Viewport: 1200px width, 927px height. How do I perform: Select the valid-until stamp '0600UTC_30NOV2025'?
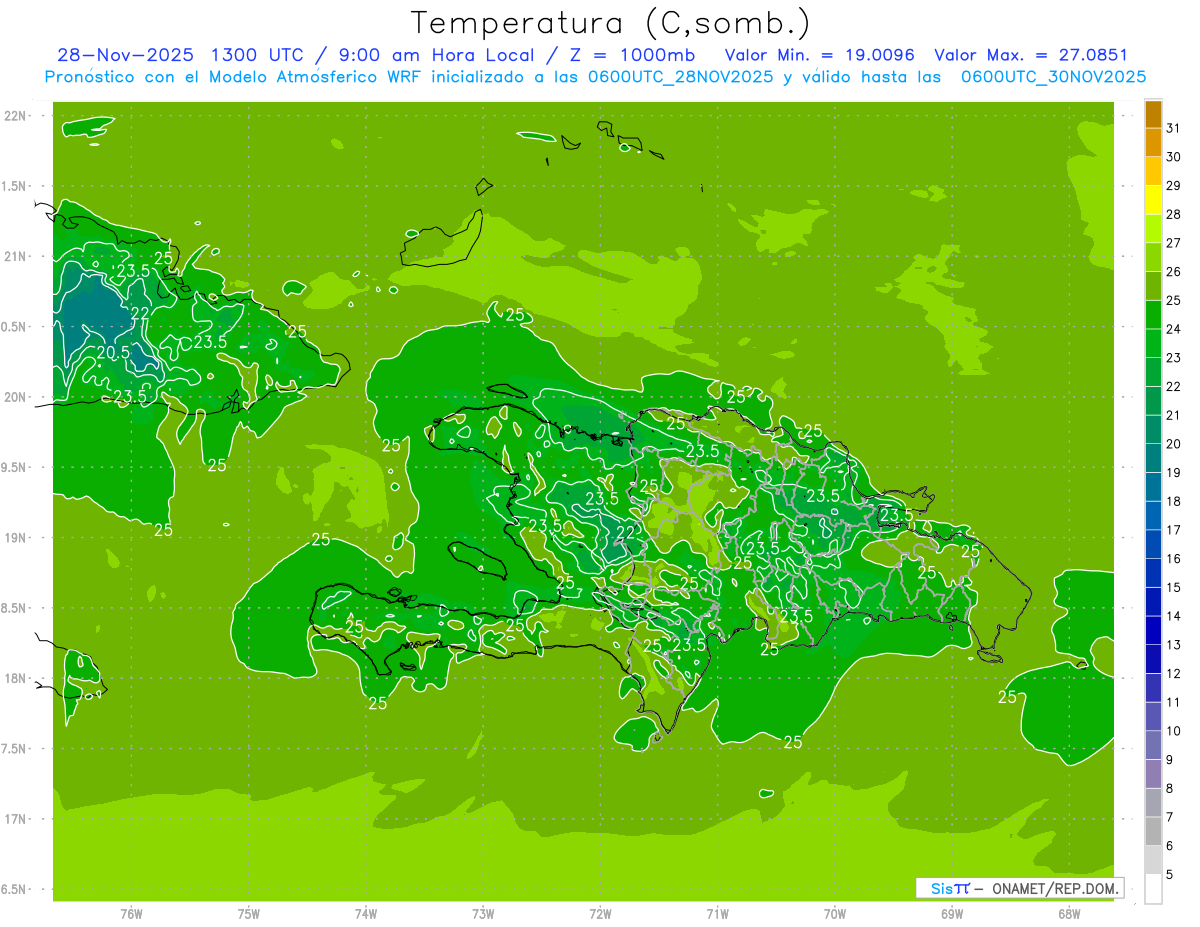tap(1053, 77)
